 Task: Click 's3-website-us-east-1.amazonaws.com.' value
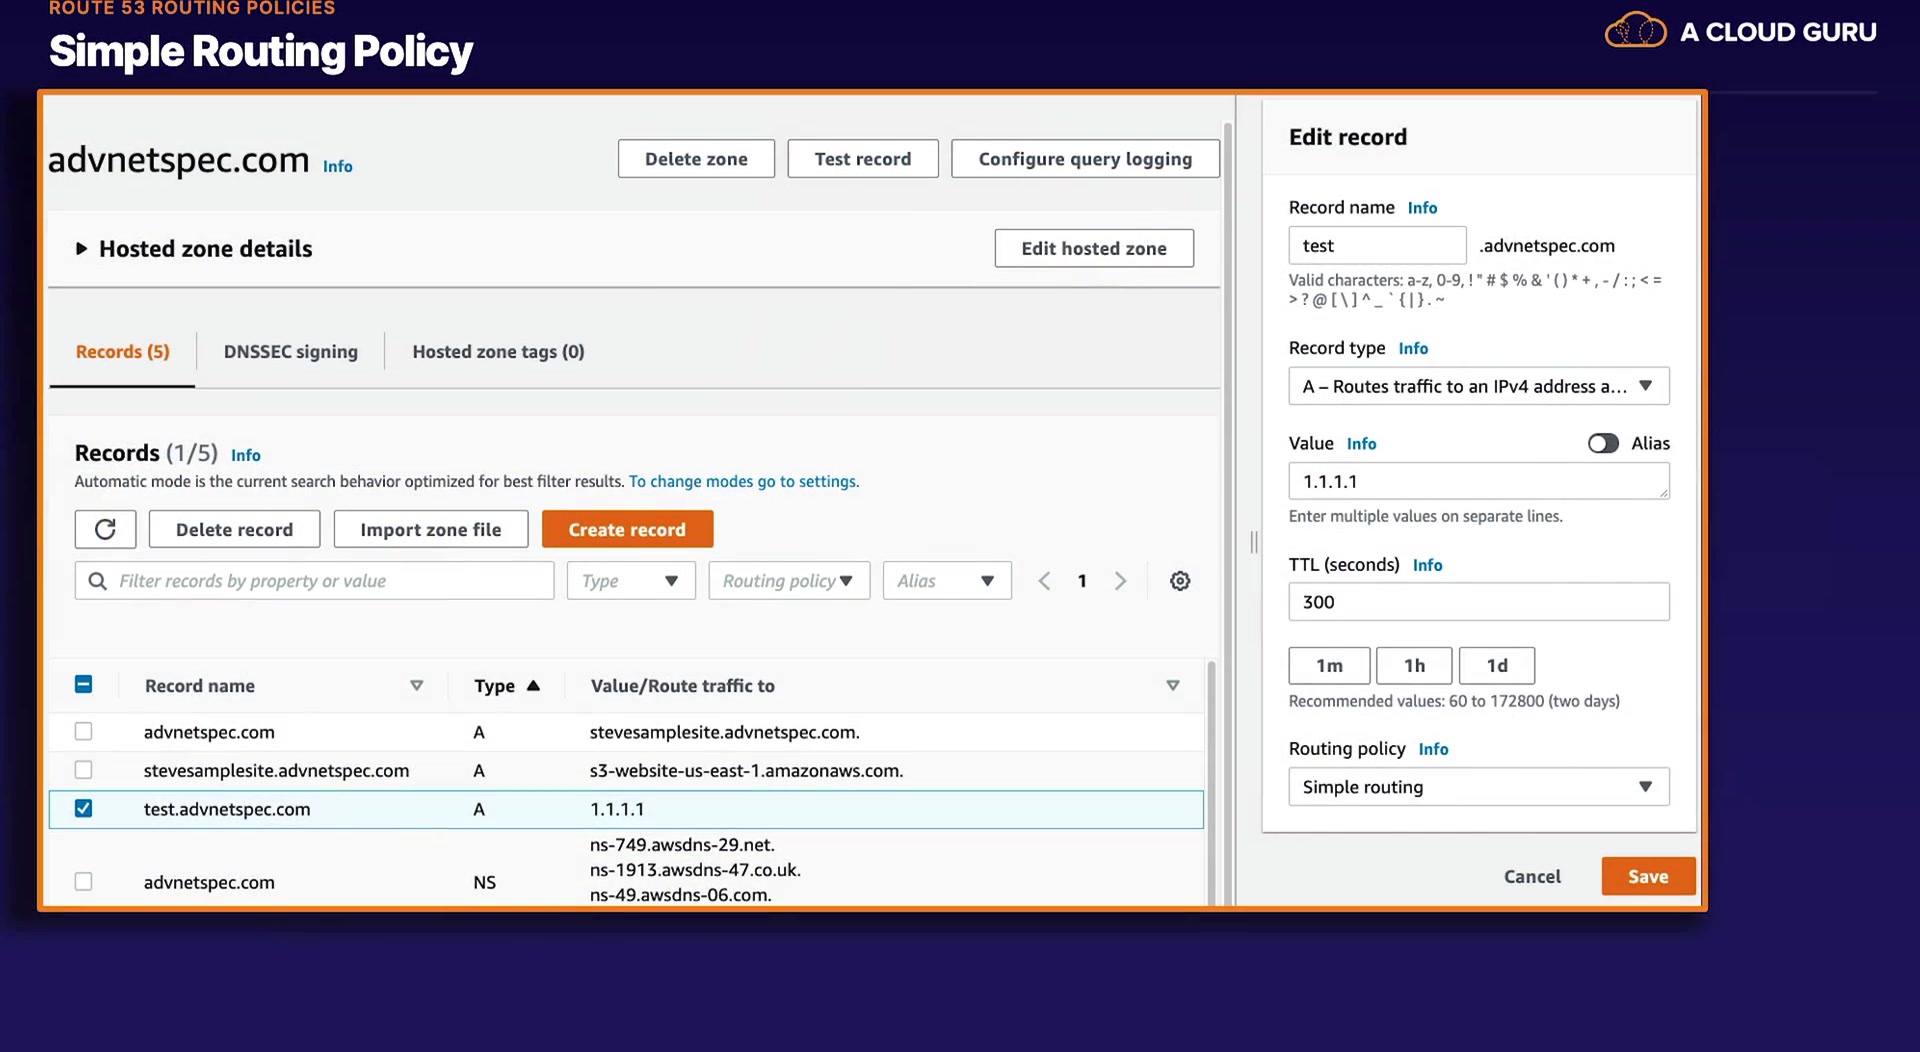coord(746,770)
